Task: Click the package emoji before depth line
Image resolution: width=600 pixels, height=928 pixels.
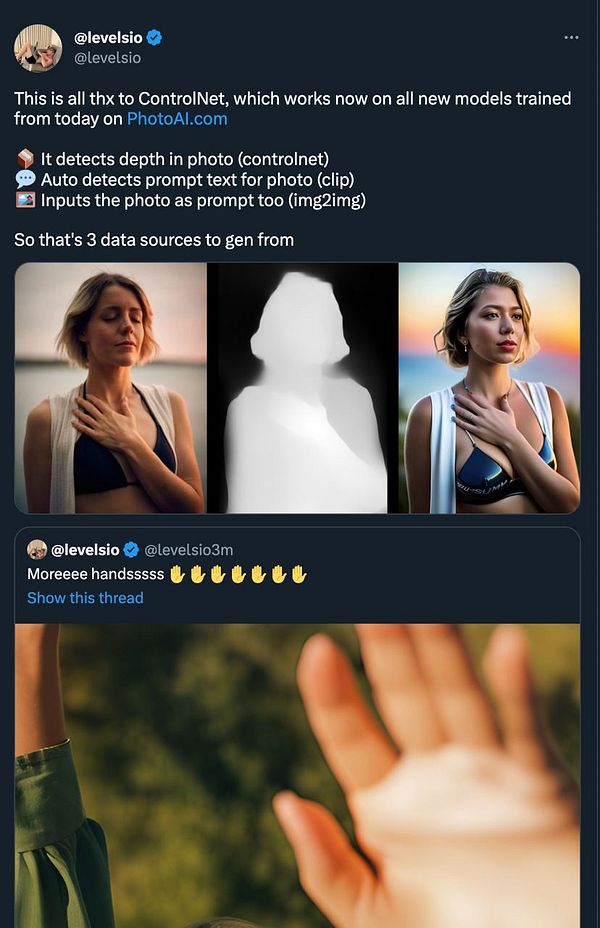Action: 25,159
